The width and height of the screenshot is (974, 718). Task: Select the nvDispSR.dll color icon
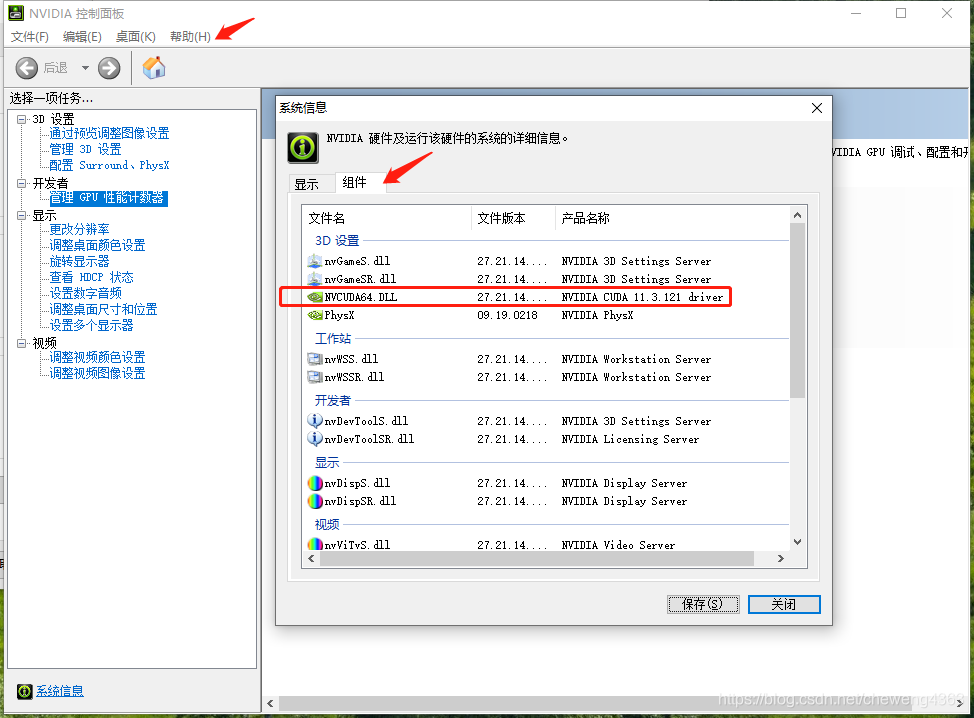[x=315, y=501]
